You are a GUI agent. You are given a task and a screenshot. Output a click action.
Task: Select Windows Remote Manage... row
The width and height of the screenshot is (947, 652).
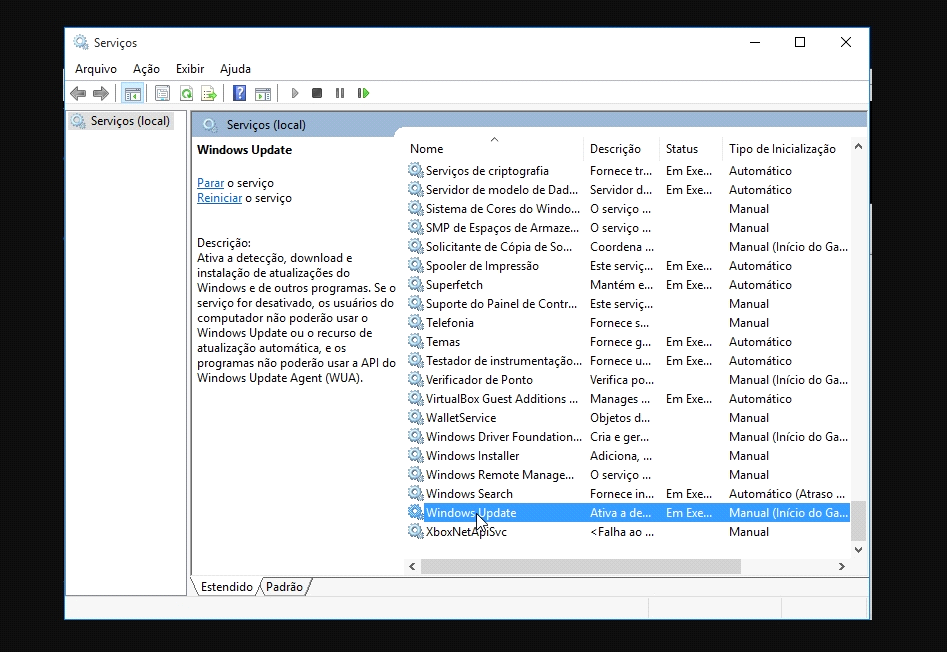628,475
